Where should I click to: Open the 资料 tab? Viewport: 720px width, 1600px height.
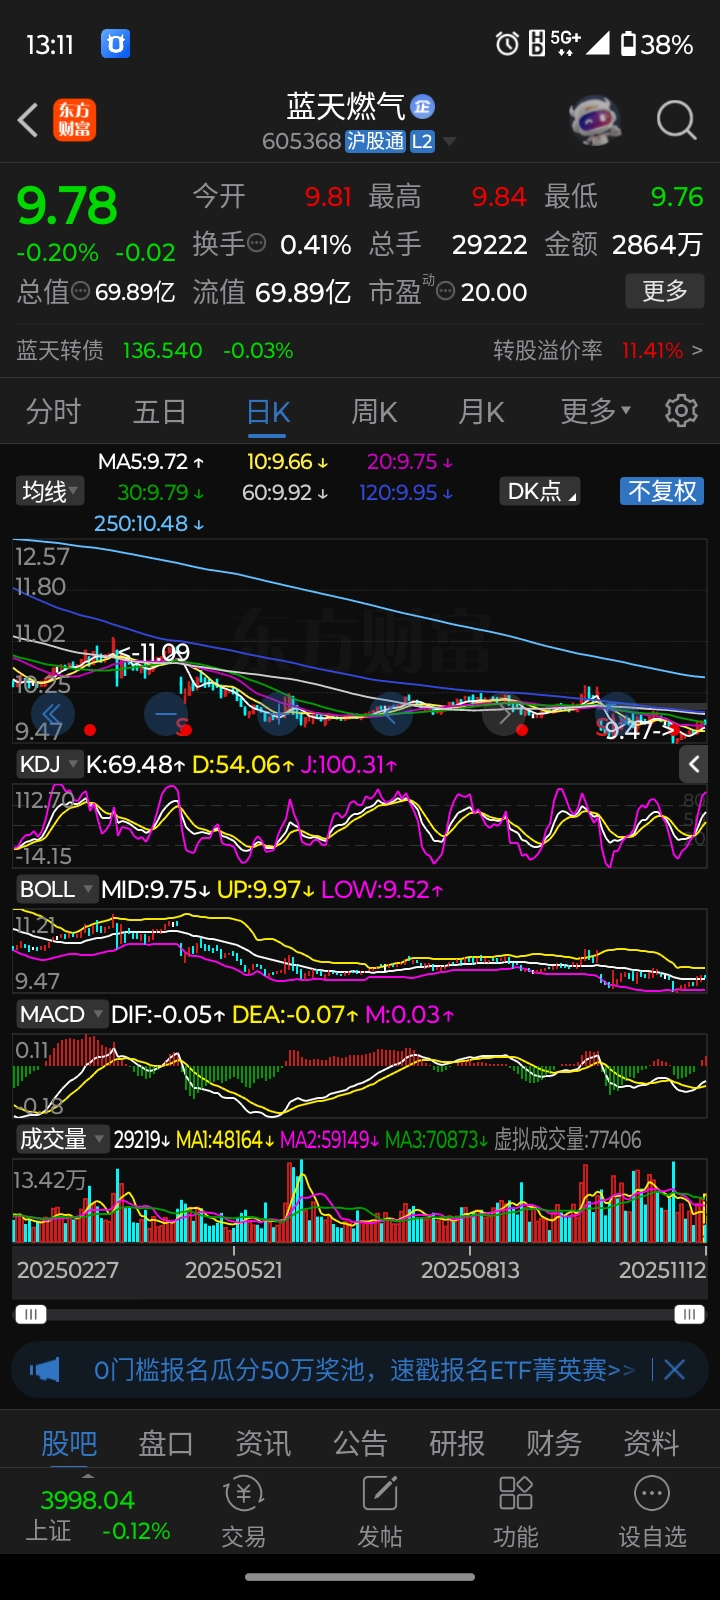tap(651, 1443)
